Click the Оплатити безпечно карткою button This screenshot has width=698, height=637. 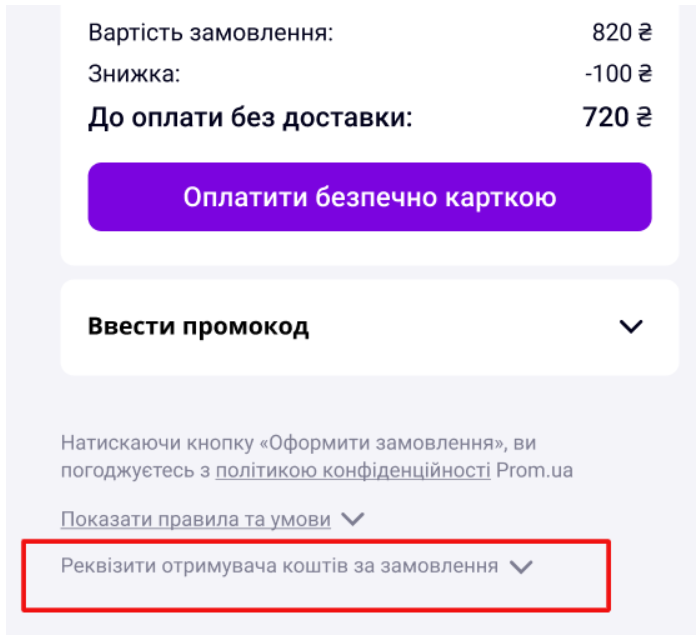tap(369, 197)
